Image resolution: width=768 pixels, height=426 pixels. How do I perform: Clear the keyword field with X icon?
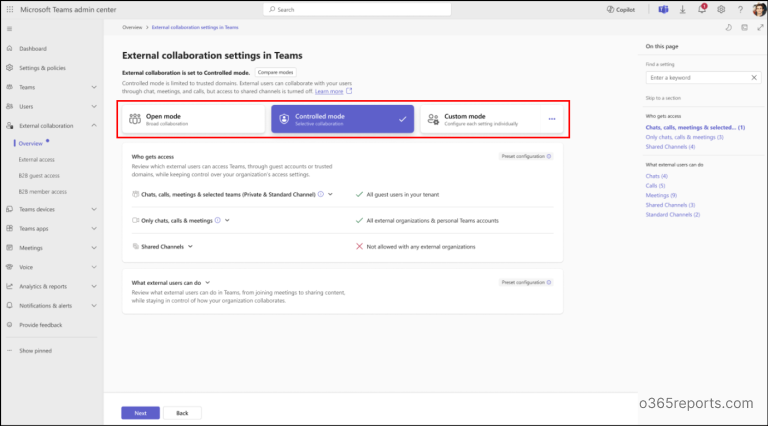[x=754, y=78]
